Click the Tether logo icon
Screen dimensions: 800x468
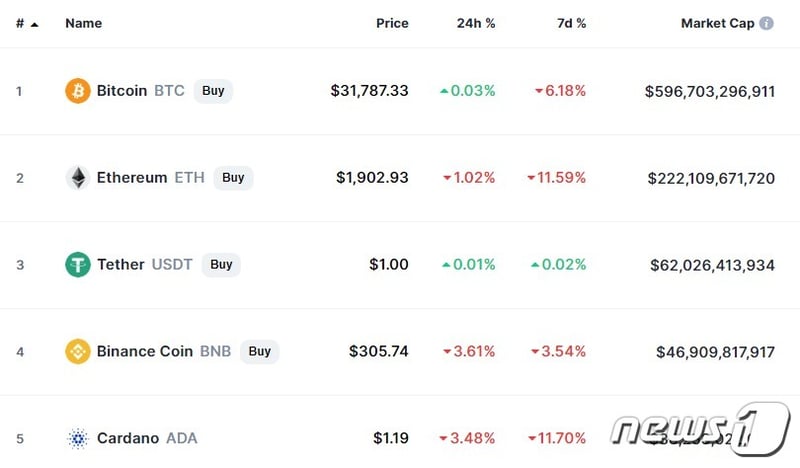pos(77,265)
